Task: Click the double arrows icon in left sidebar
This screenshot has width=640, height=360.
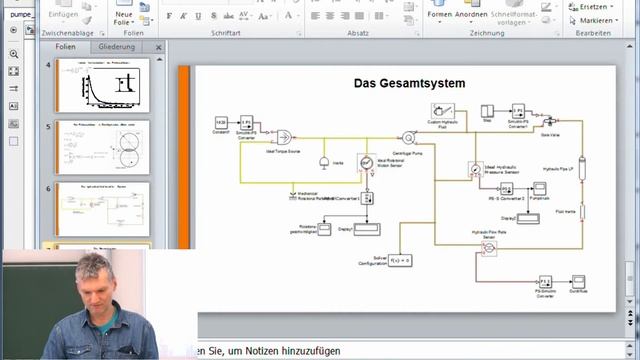Action: click(13, 89)
